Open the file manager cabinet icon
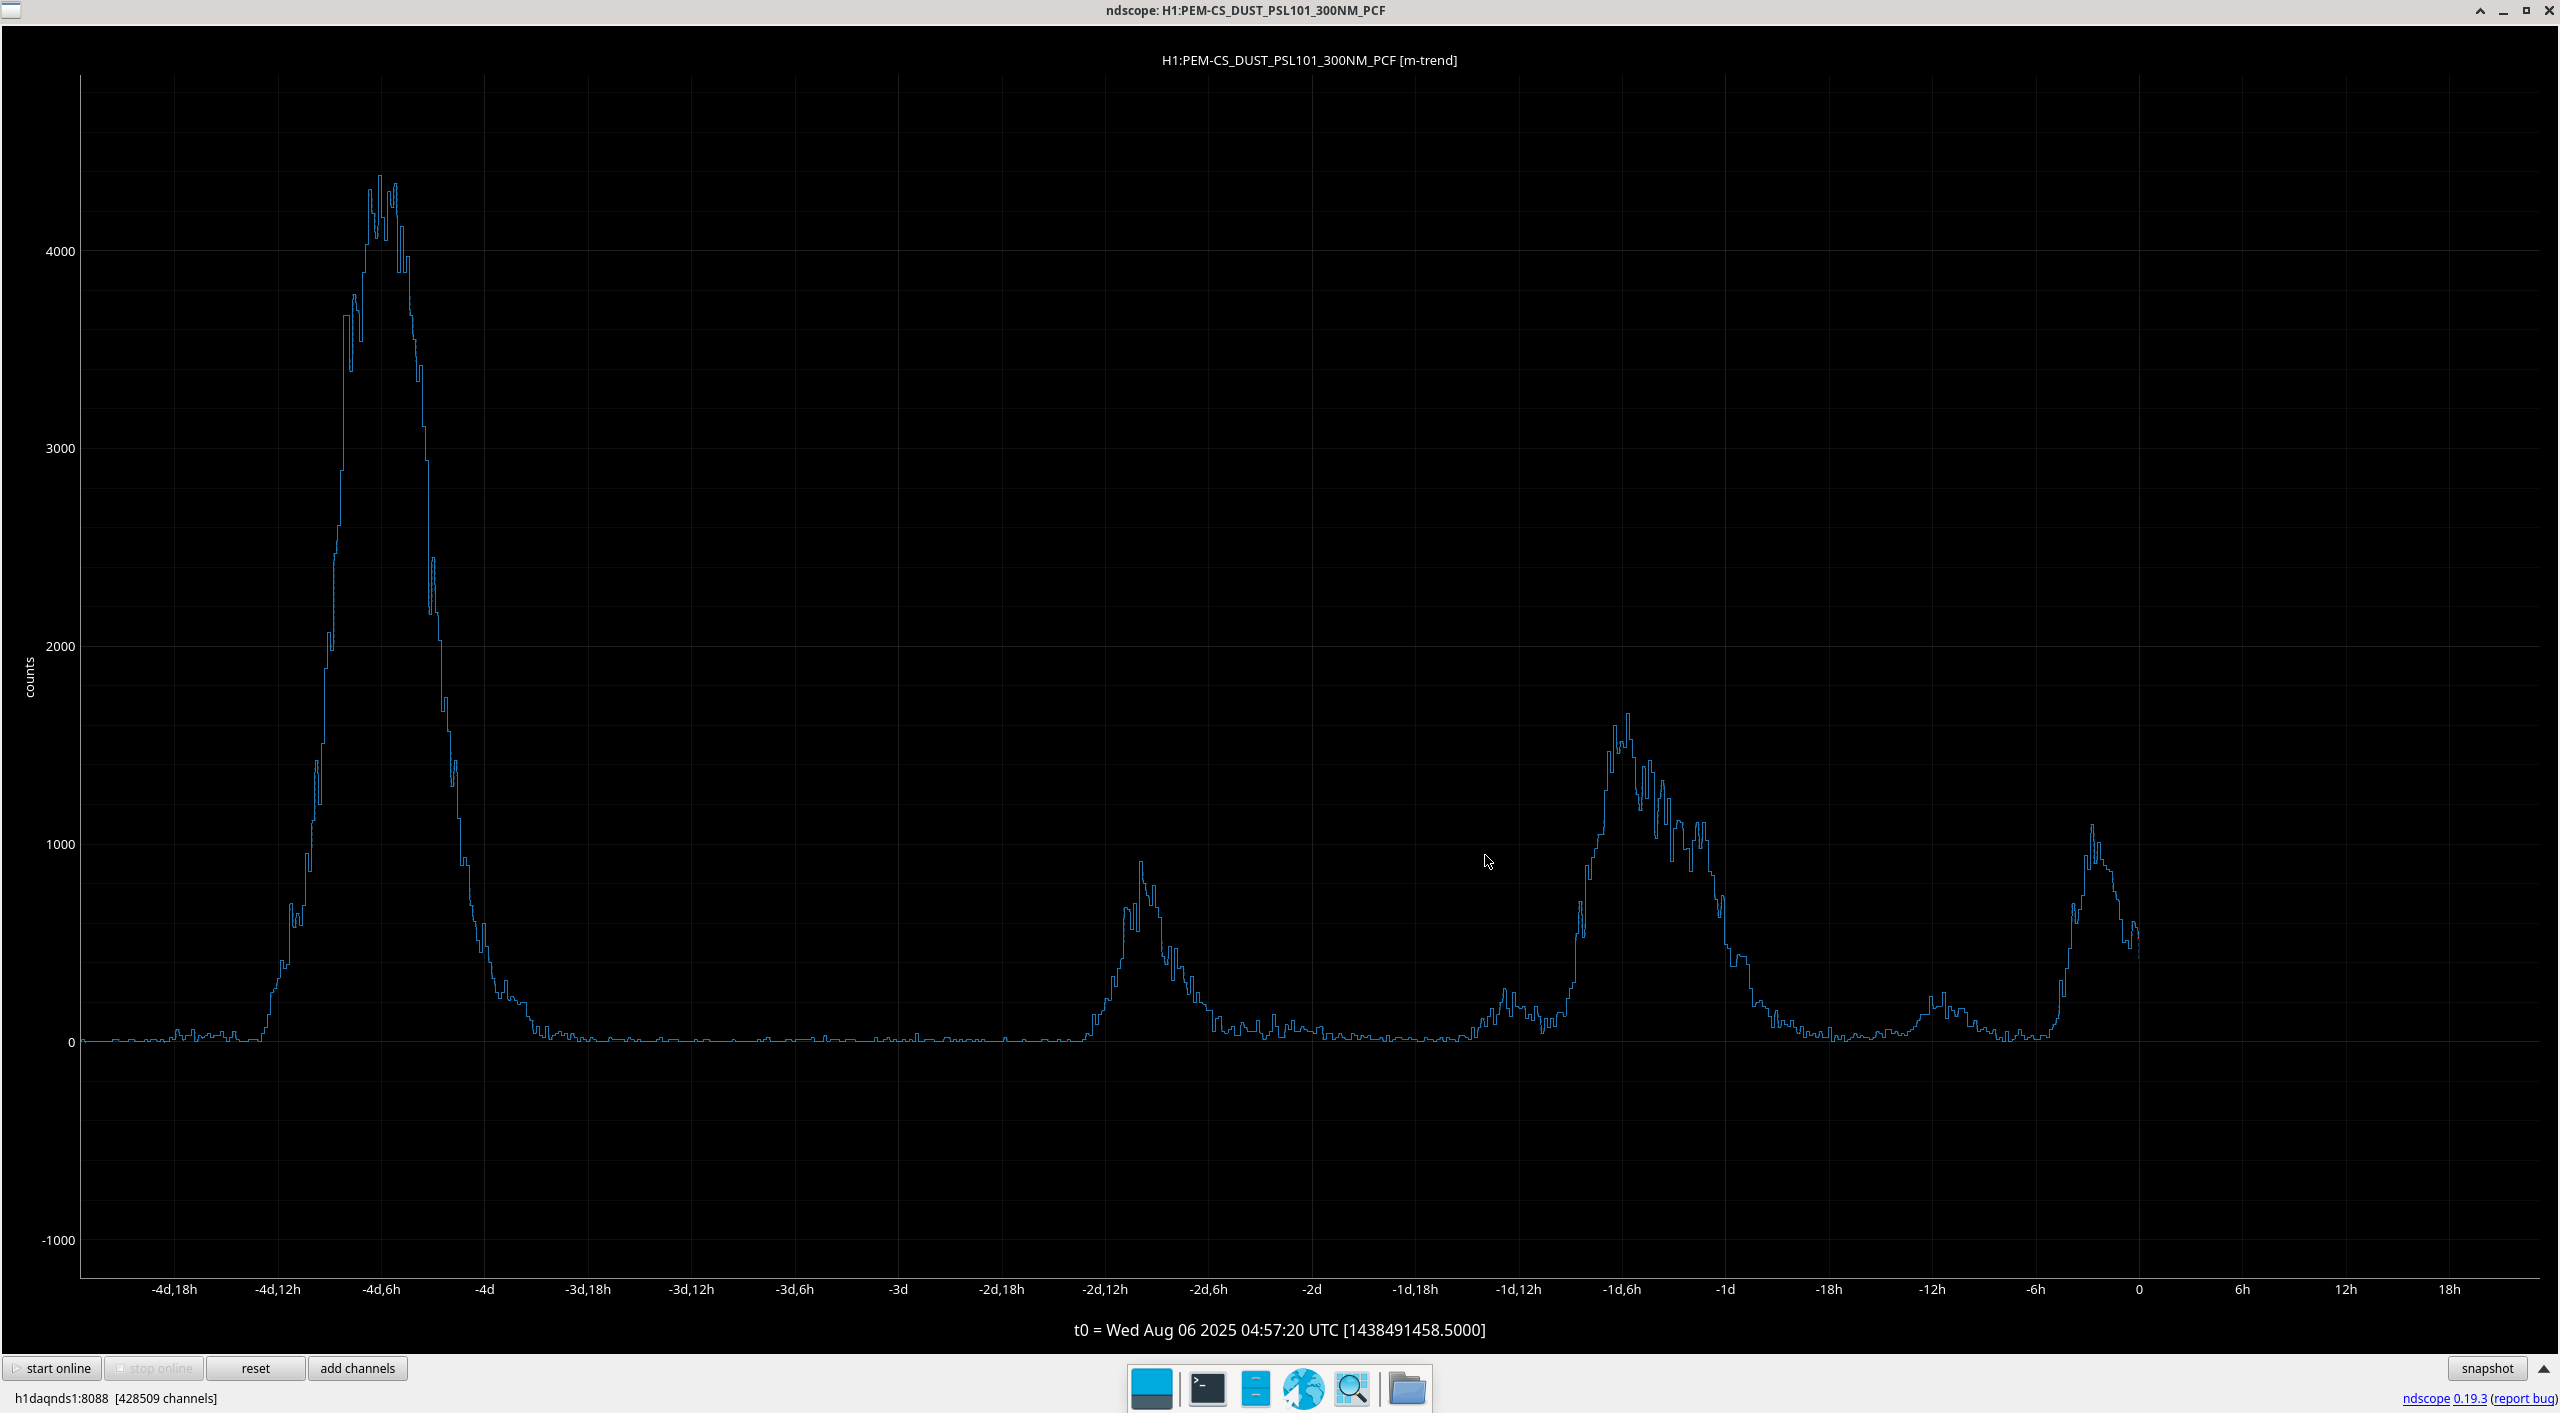This screenshot has height=1413, width=2560. pos(1255,1388)
